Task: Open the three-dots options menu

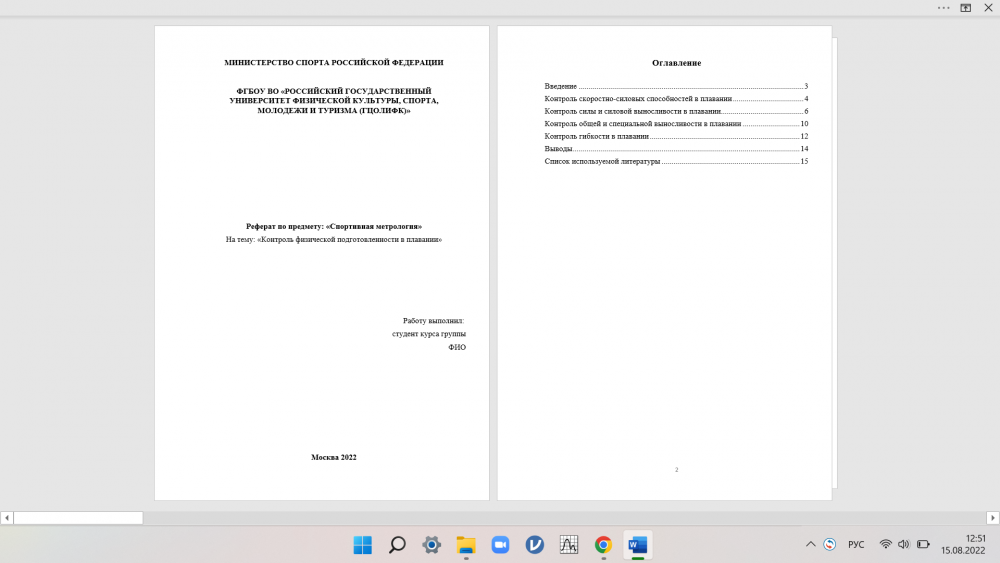Action: tap(943, 8)
